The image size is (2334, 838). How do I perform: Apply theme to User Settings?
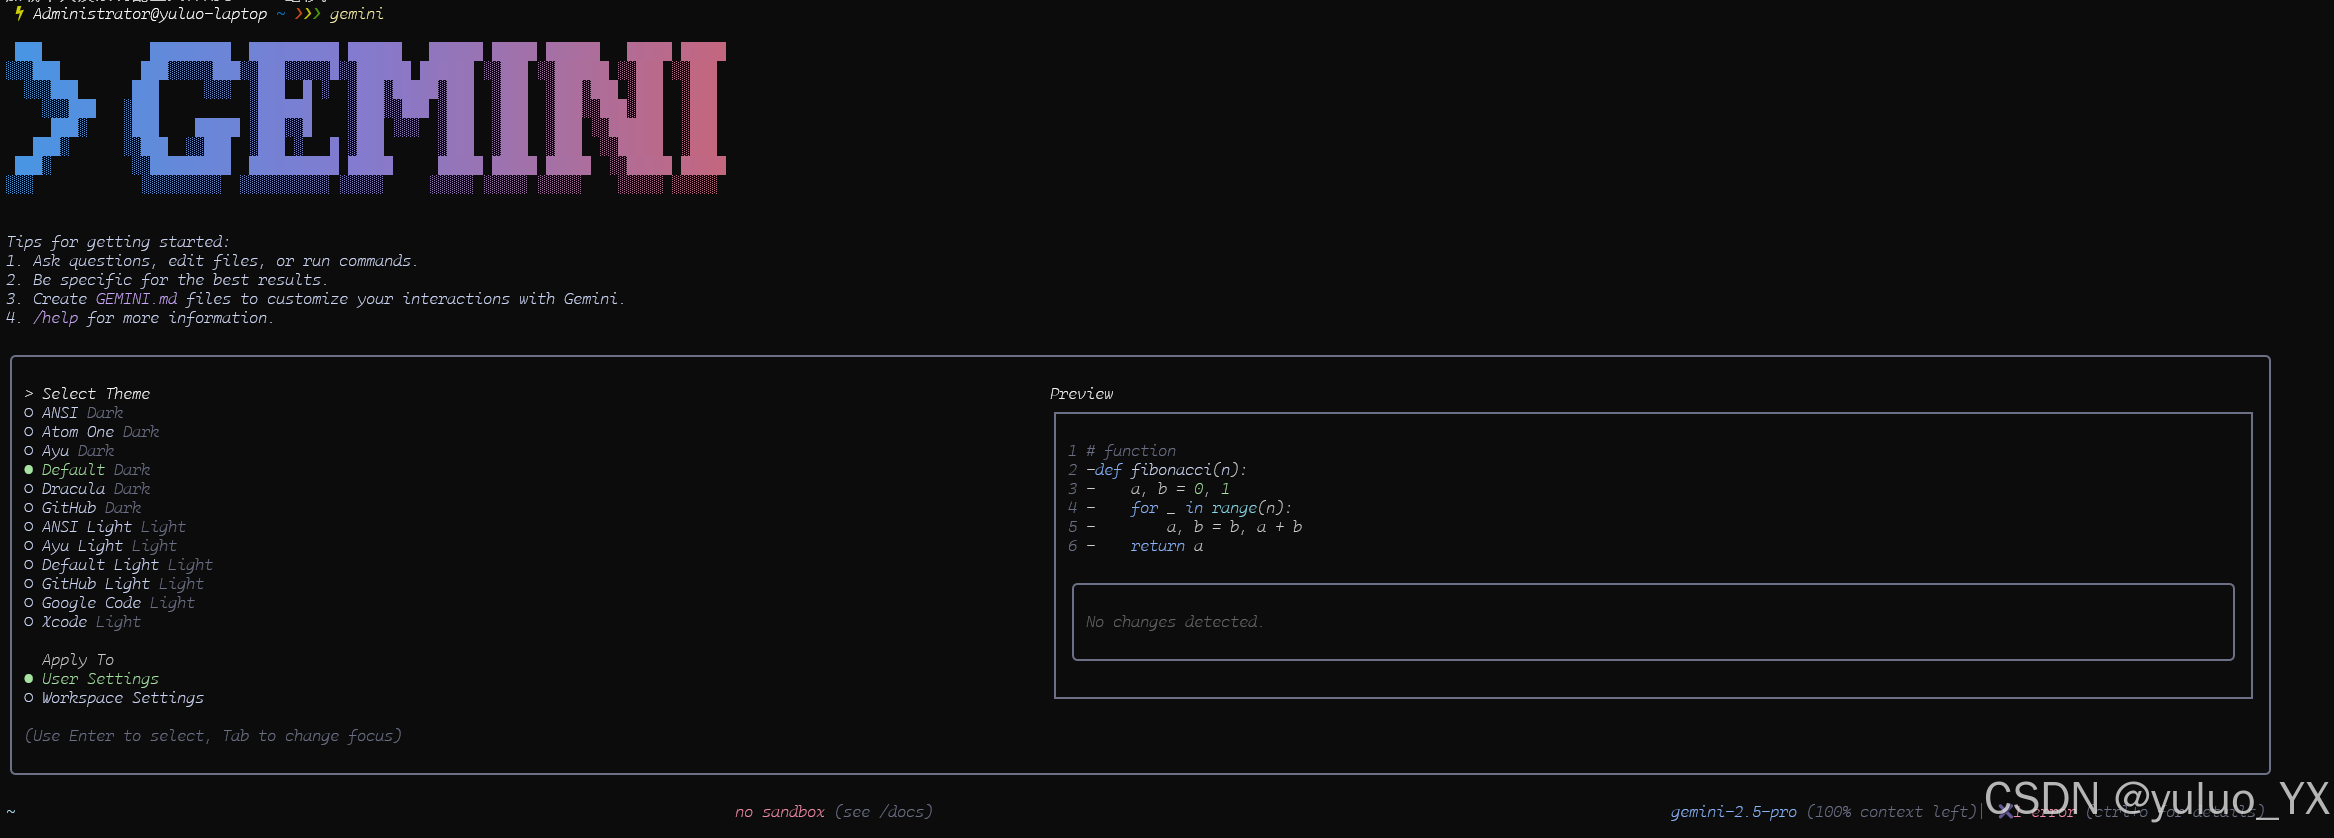coord(92,679)
